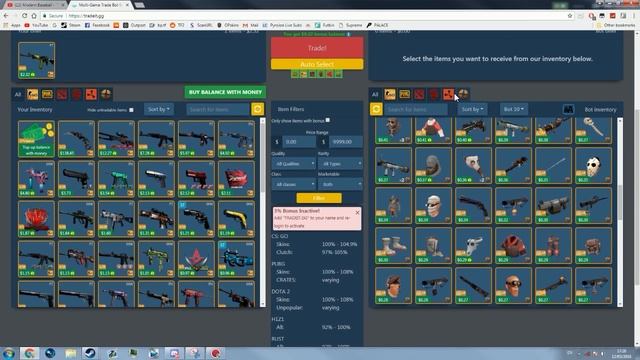The height and width of the screenshot is (360, 640).
Task: Refresh Your Inventory with yellow reload icon
Action: click(258, 109)
